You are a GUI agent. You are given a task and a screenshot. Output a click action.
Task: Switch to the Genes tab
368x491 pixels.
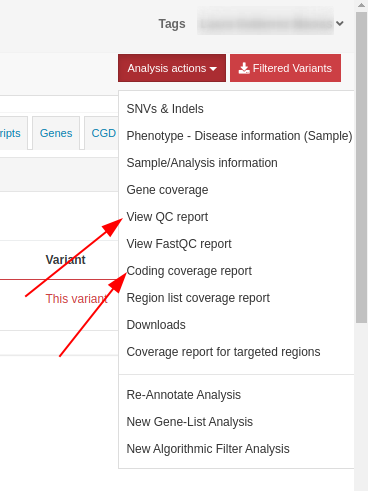(56, 133)
